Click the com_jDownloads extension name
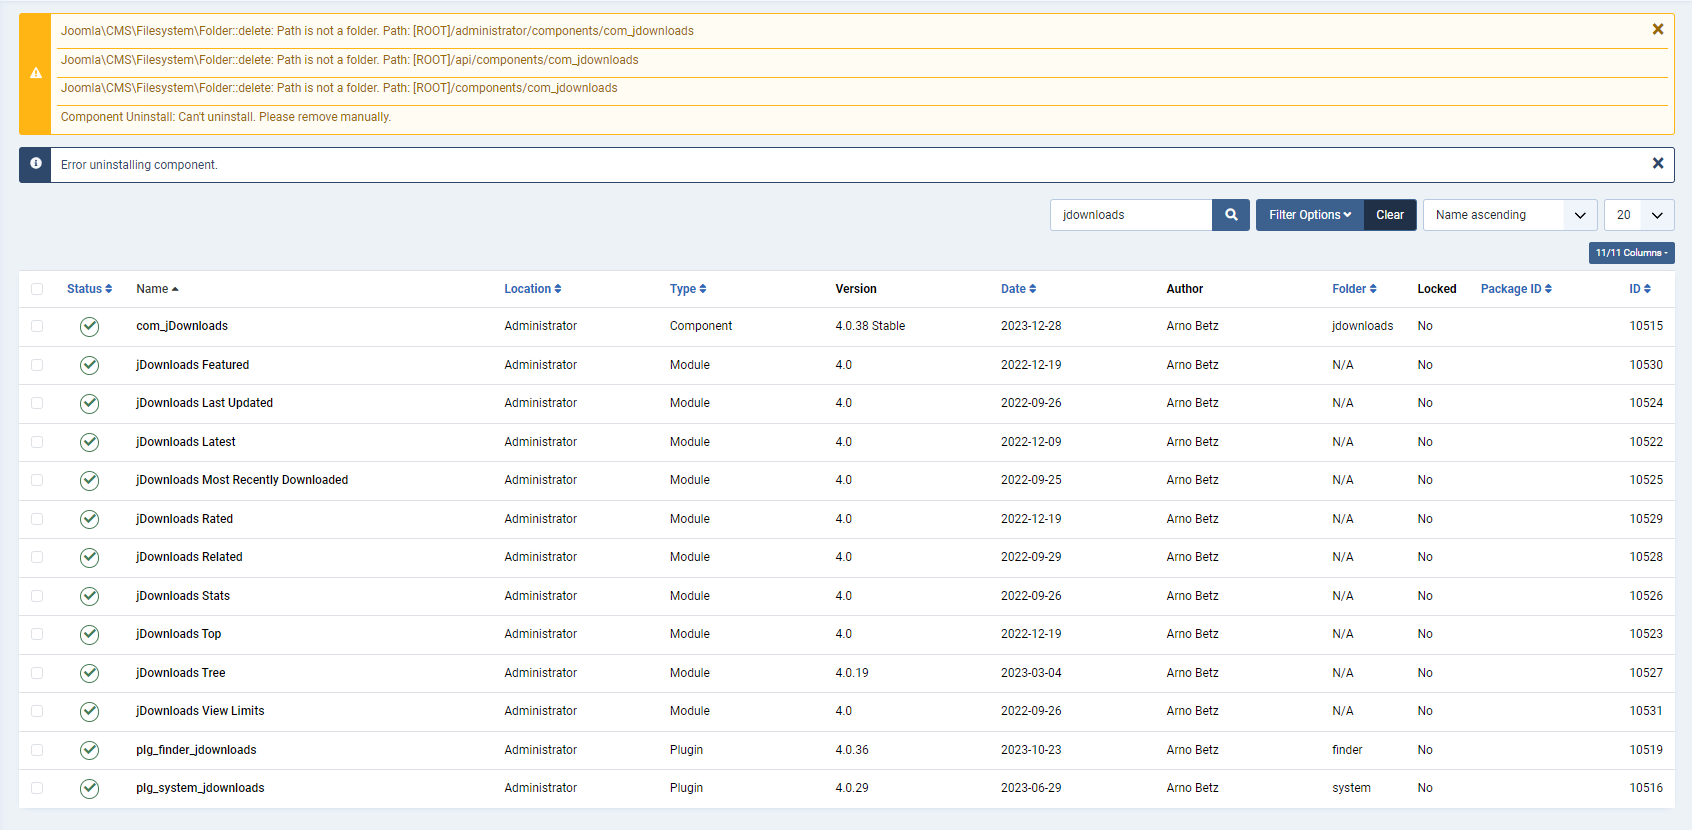Image resolution: width=1692 pixels, height=830 pixels. (x=182, y=326)
